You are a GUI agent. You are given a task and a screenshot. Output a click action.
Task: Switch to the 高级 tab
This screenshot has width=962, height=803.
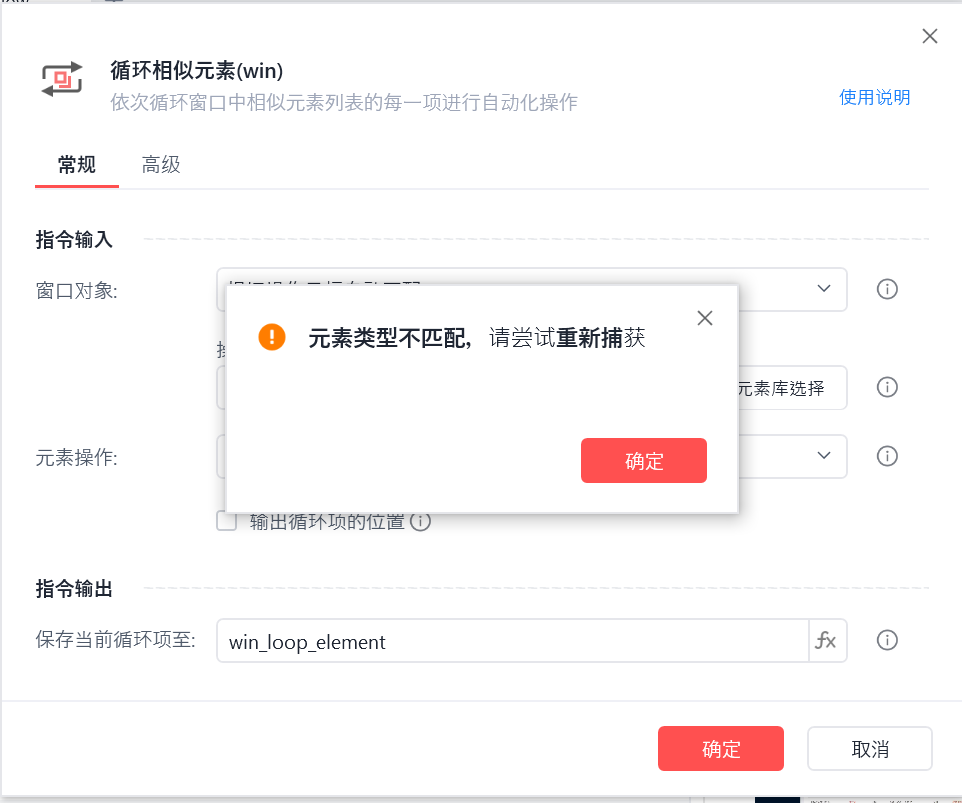coord(161,164)
